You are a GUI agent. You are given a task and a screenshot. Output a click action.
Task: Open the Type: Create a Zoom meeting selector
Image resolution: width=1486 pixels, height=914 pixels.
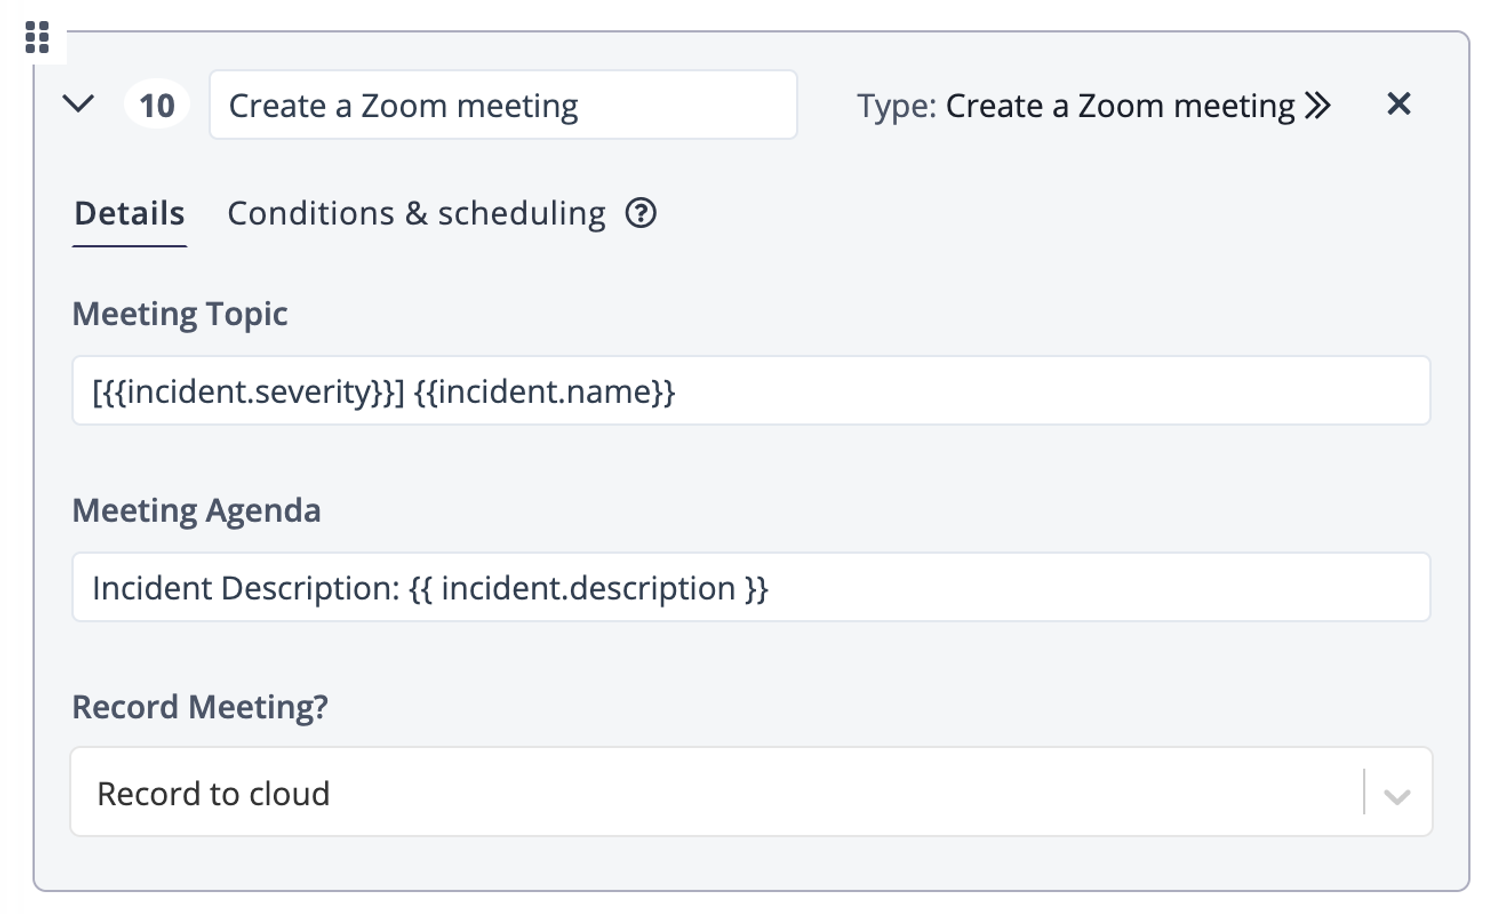[1094, 105]
